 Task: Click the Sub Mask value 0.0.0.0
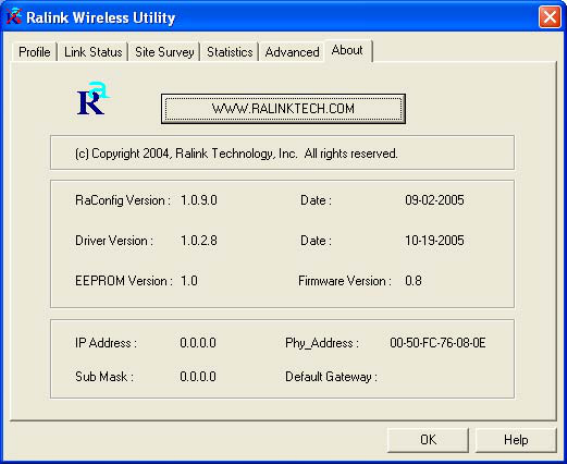(x=198, y=376)
